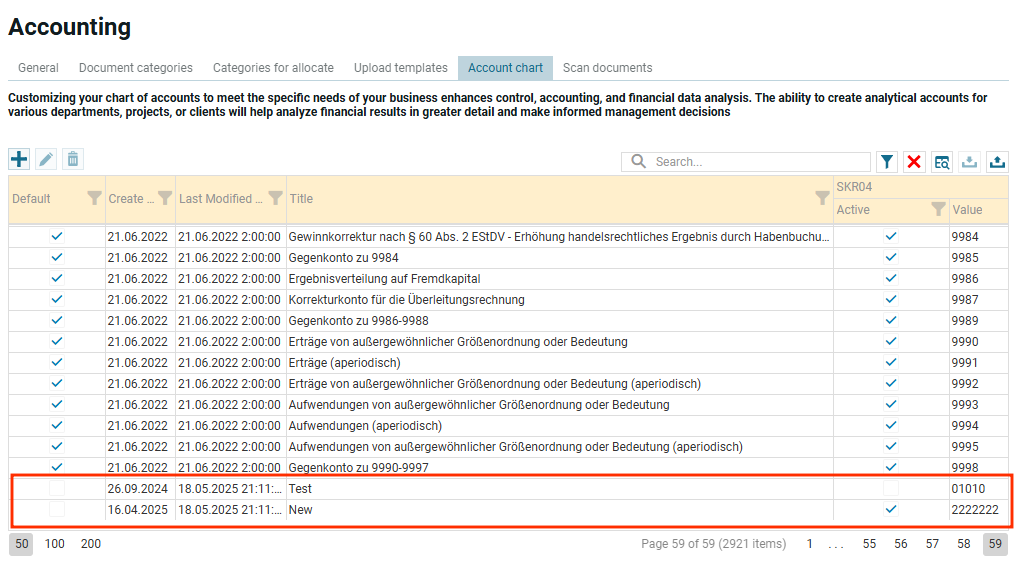Click the import download icon
Viewport: 1017px width, 570px height.
969,162
